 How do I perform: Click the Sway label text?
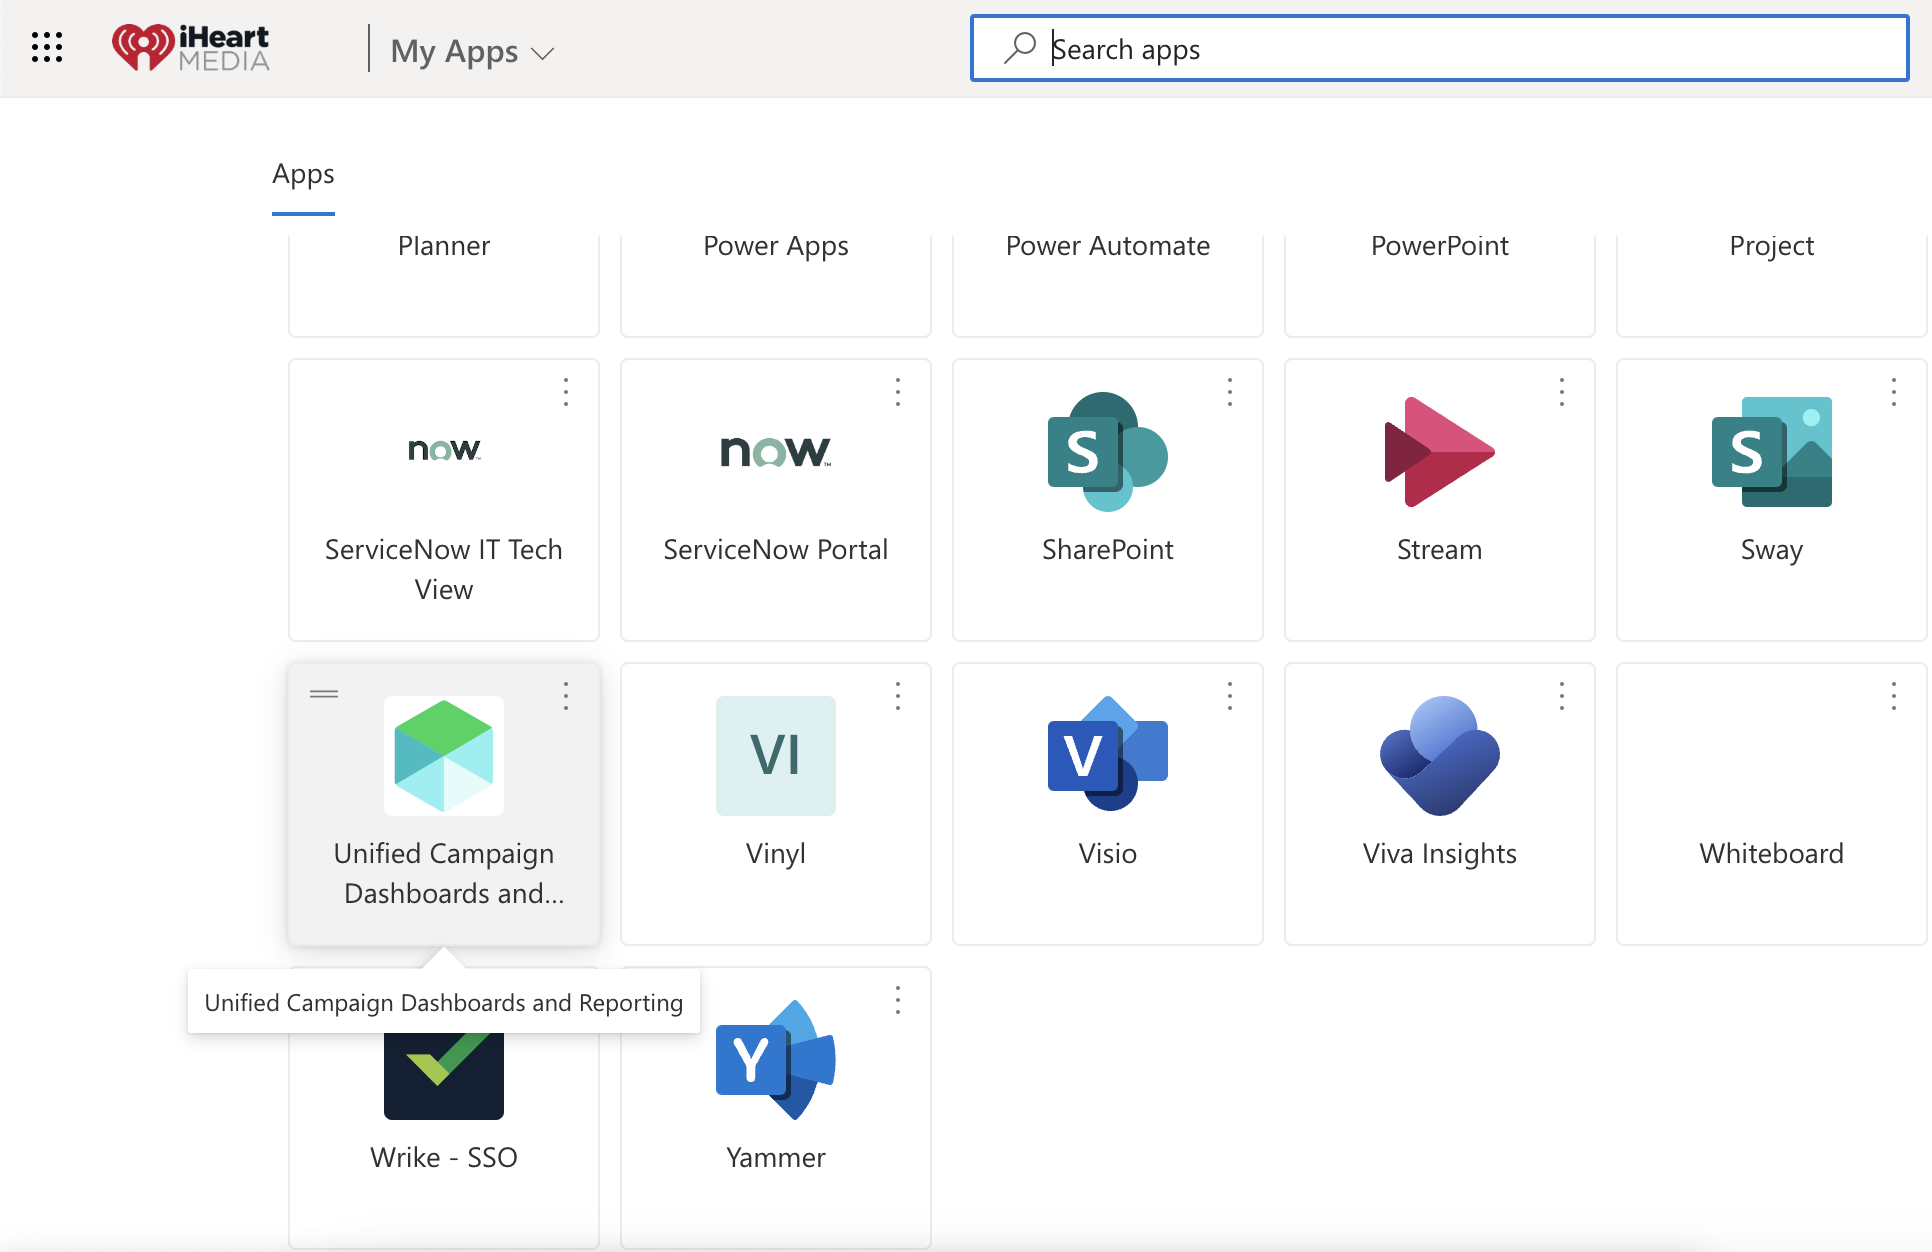pos(1772,551)
